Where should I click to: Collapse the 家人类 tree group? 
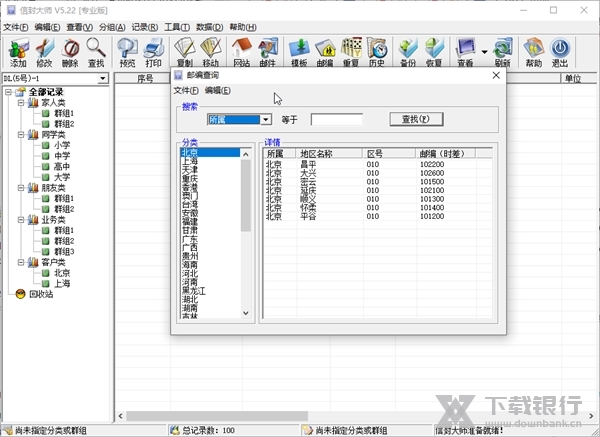[21, 103]
